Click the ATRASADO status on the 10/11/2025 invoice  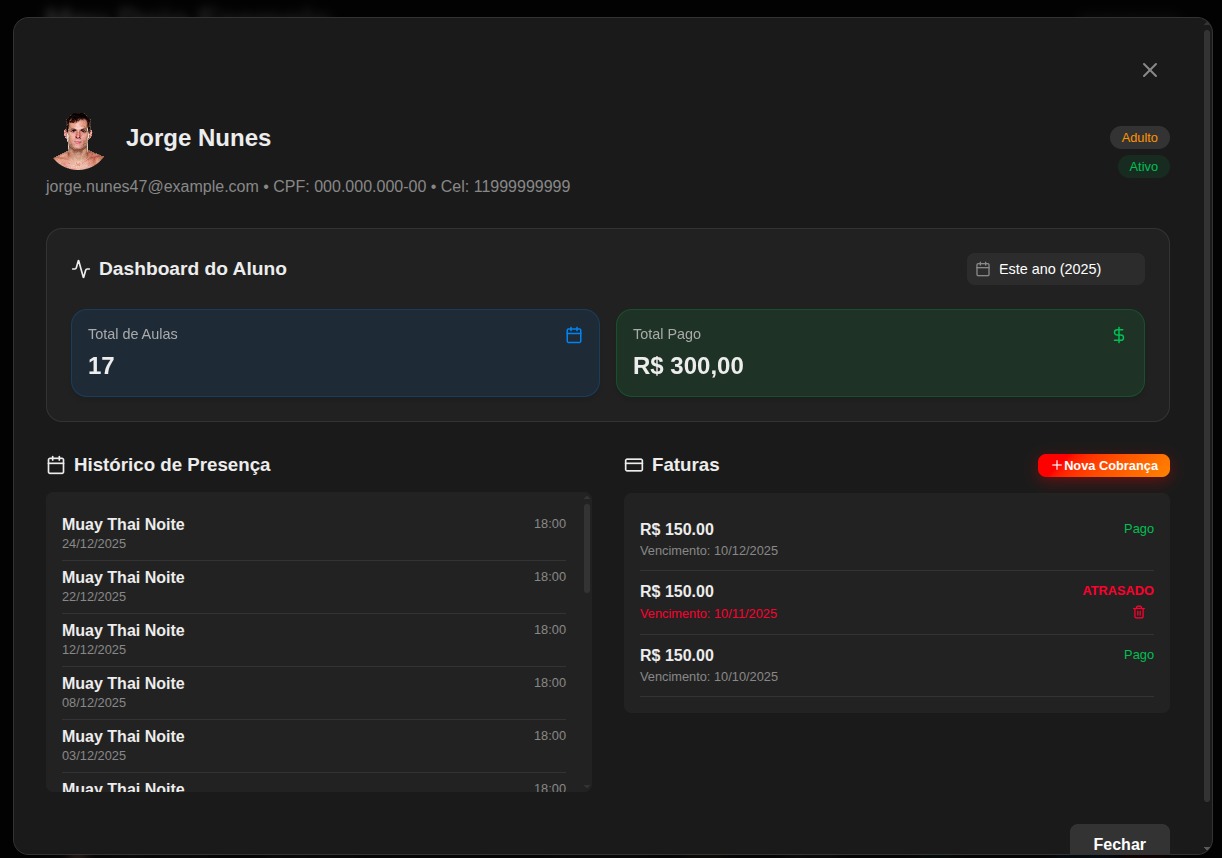[1117, 591]
